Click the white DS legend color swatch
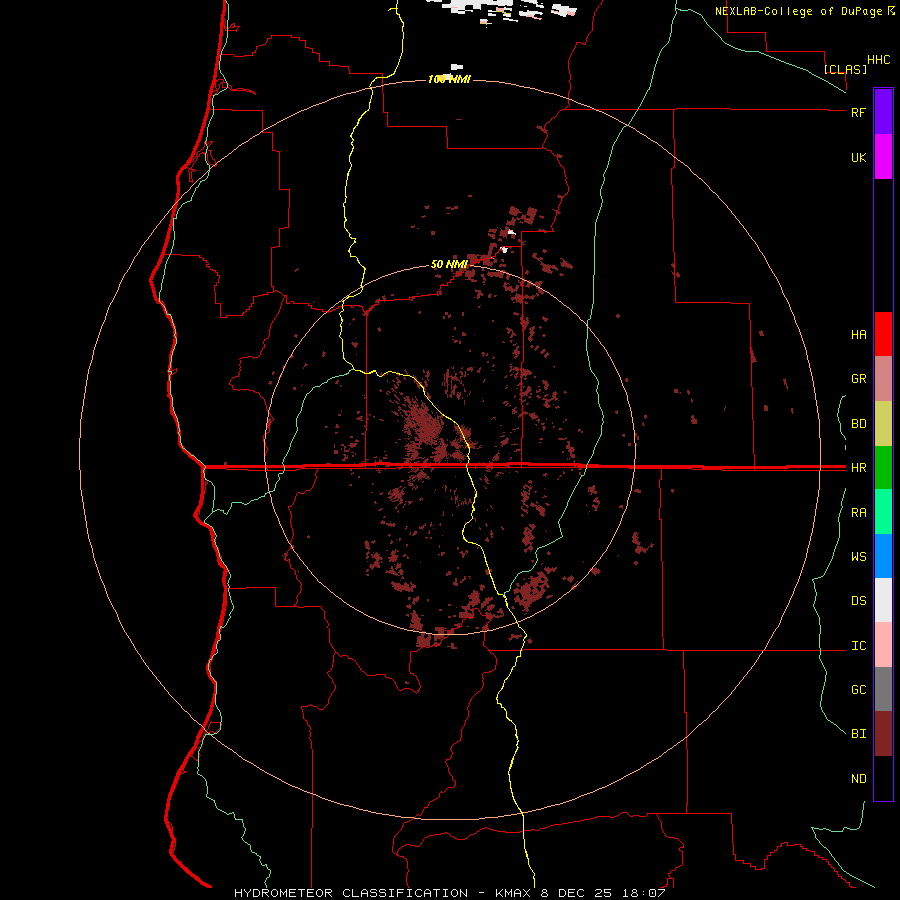The image size is (900, 900). coord(883,600)
